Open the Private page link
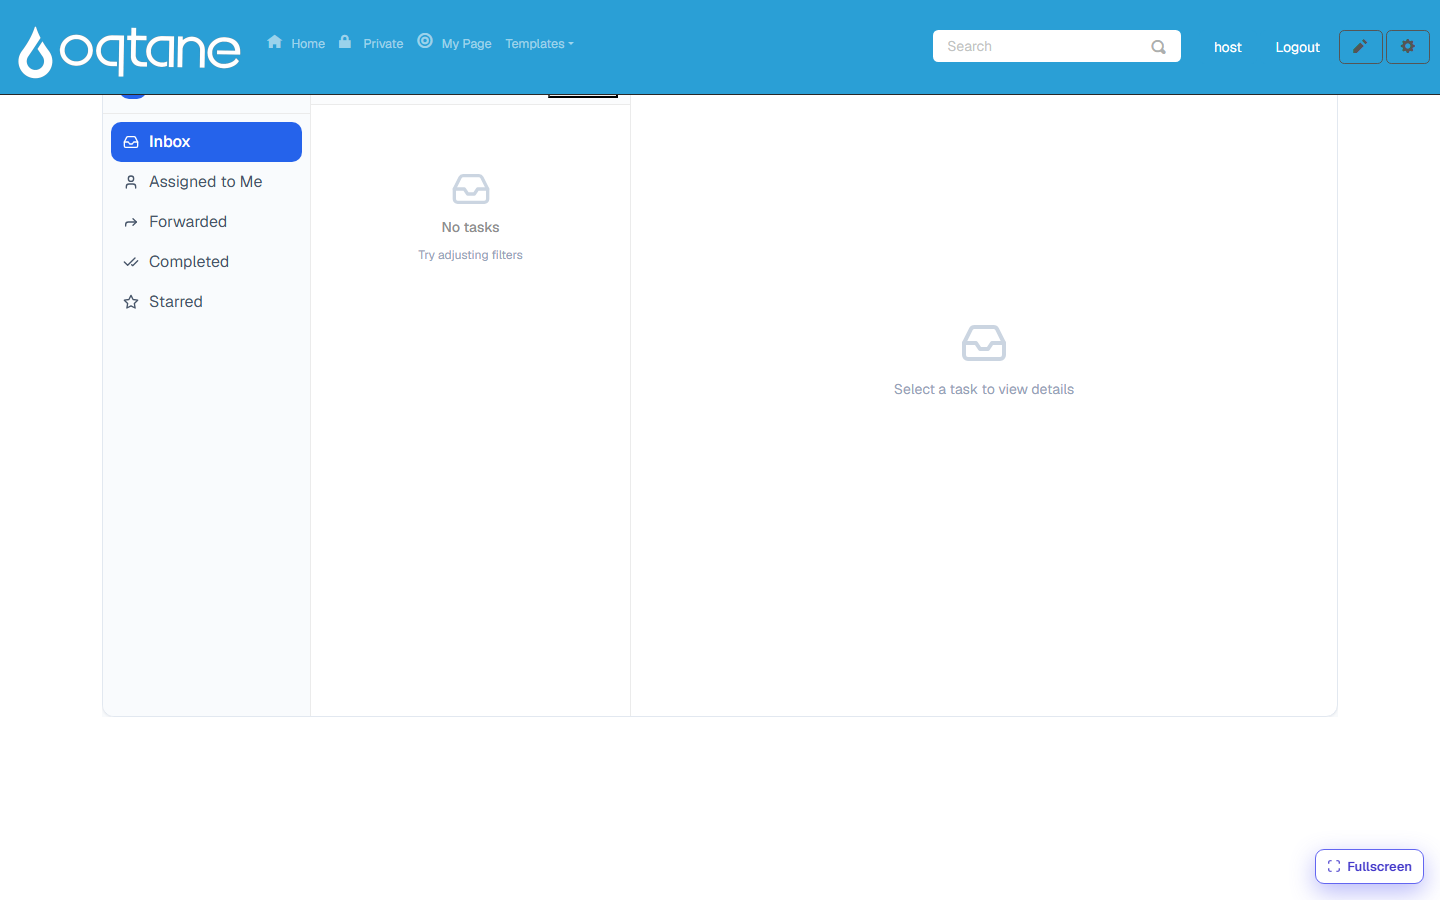The width and height of the screenshot is (1440, 900). click(371, 43)
